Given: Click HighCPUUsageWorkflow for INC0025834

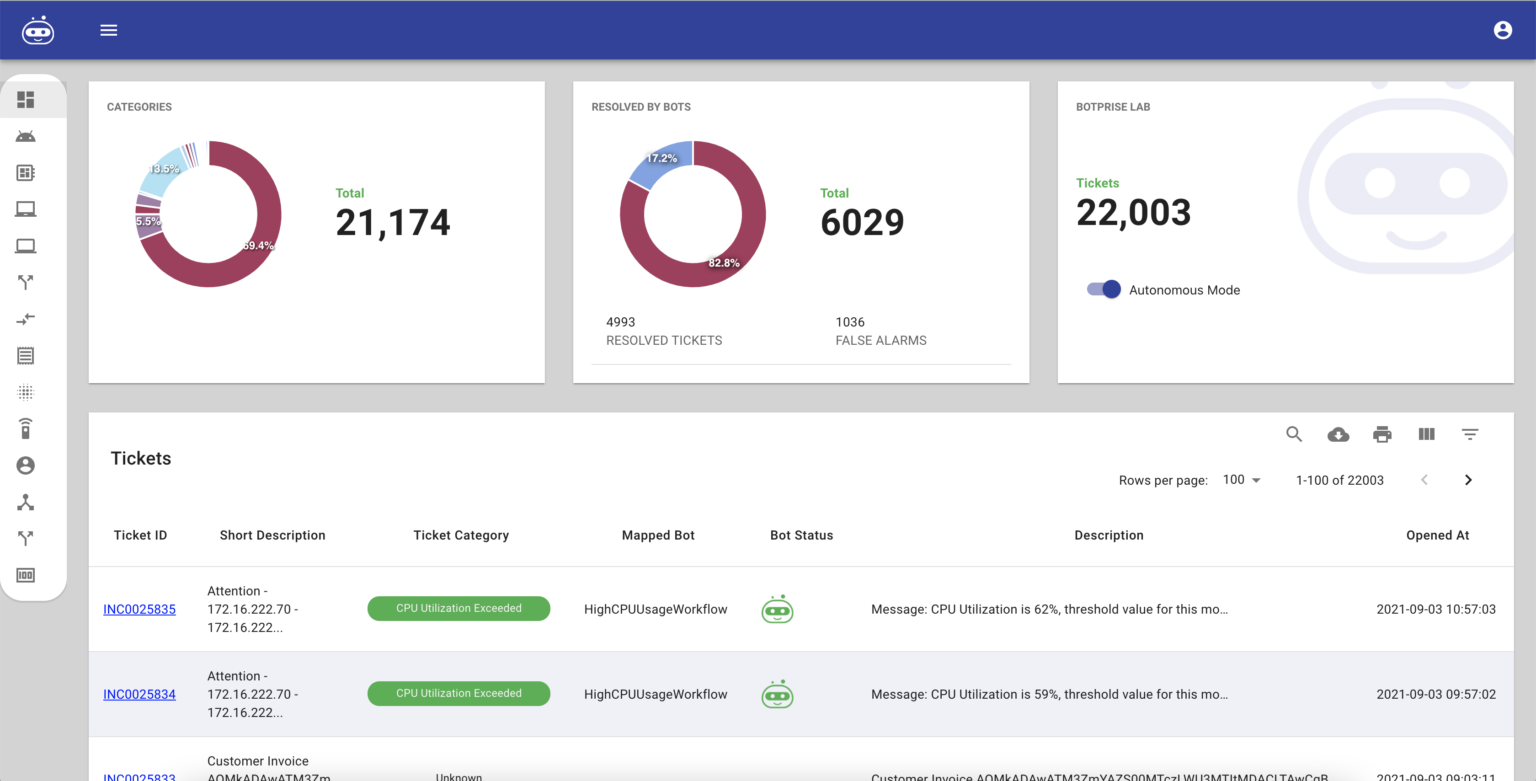Looking at the screenshot, I should point(656,694).
